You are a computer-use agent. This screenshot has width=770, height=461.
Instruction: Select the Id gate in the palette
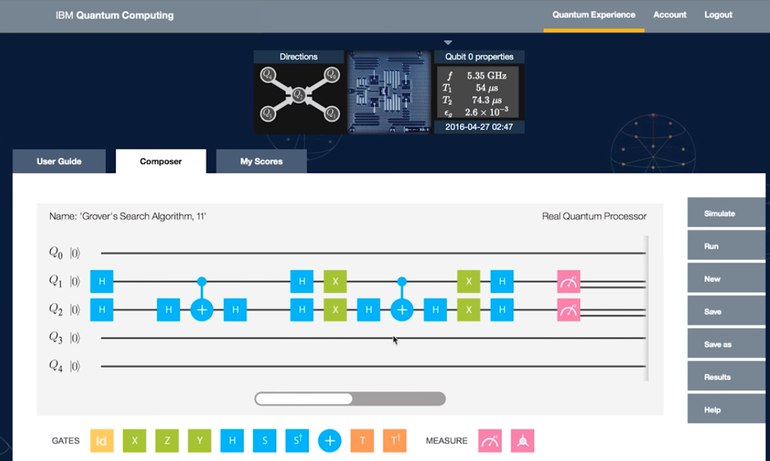[102, 440]
